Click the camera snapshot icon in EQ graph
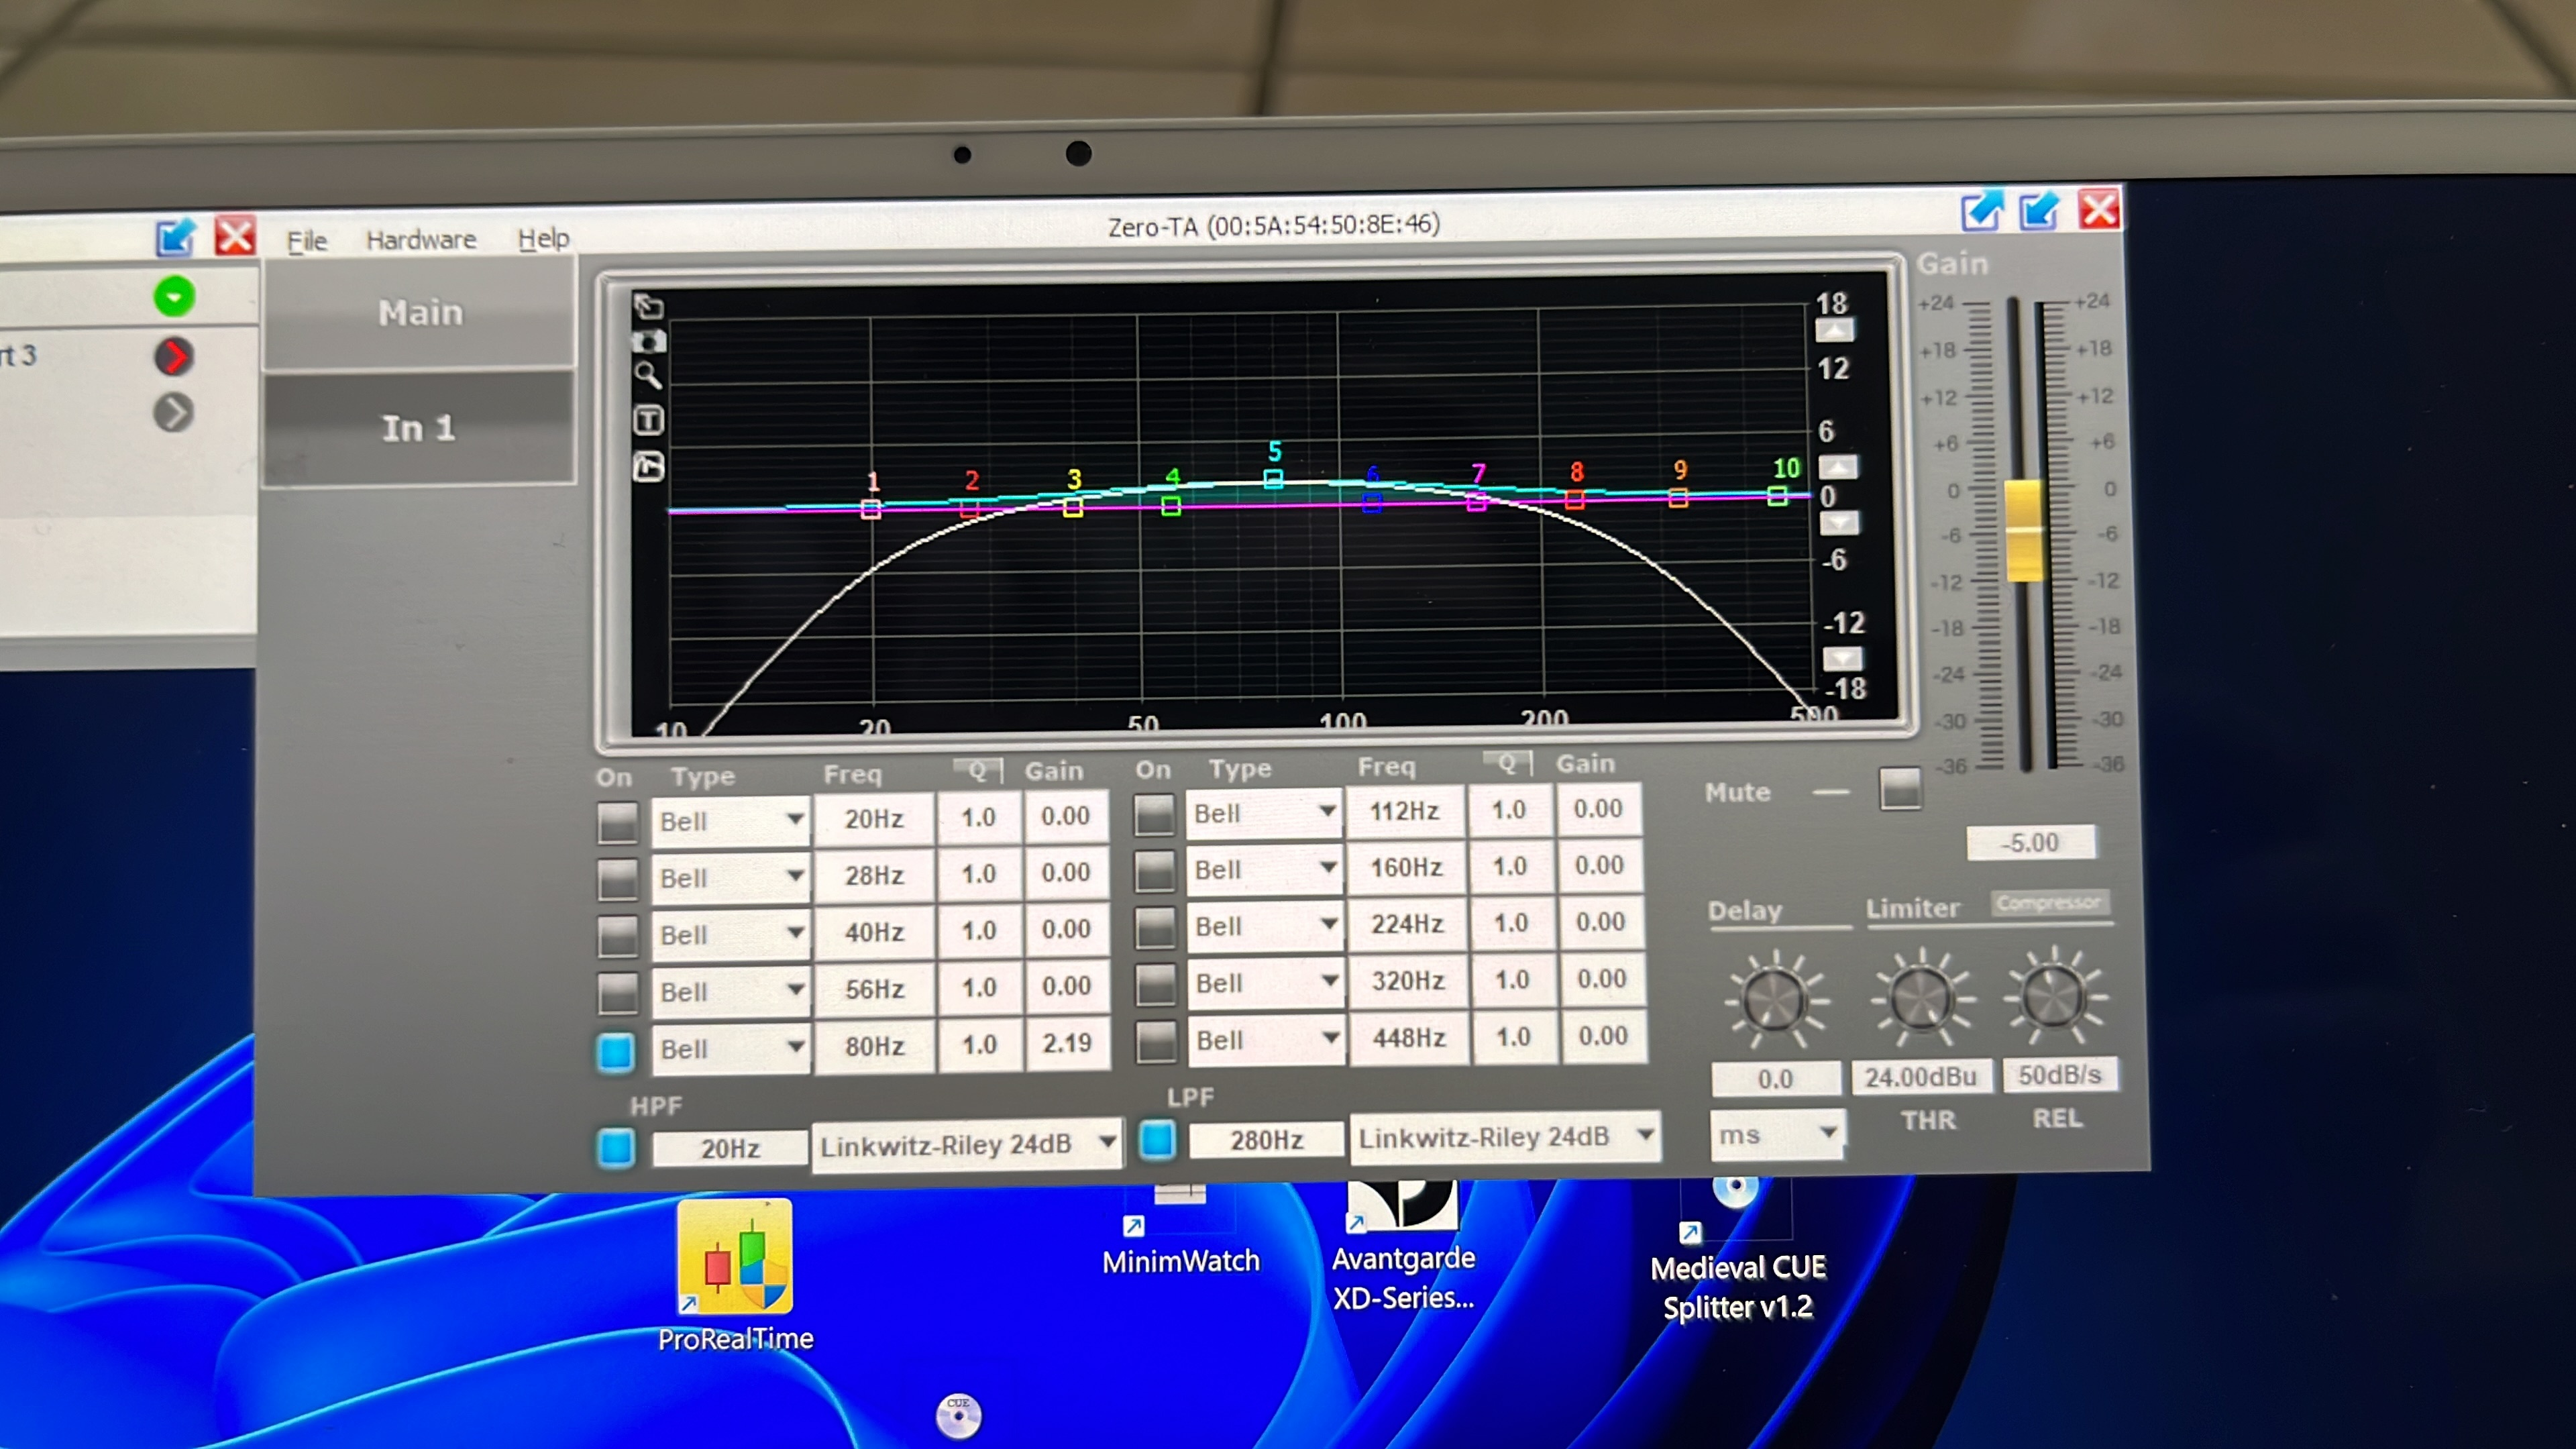 [648, 342]
